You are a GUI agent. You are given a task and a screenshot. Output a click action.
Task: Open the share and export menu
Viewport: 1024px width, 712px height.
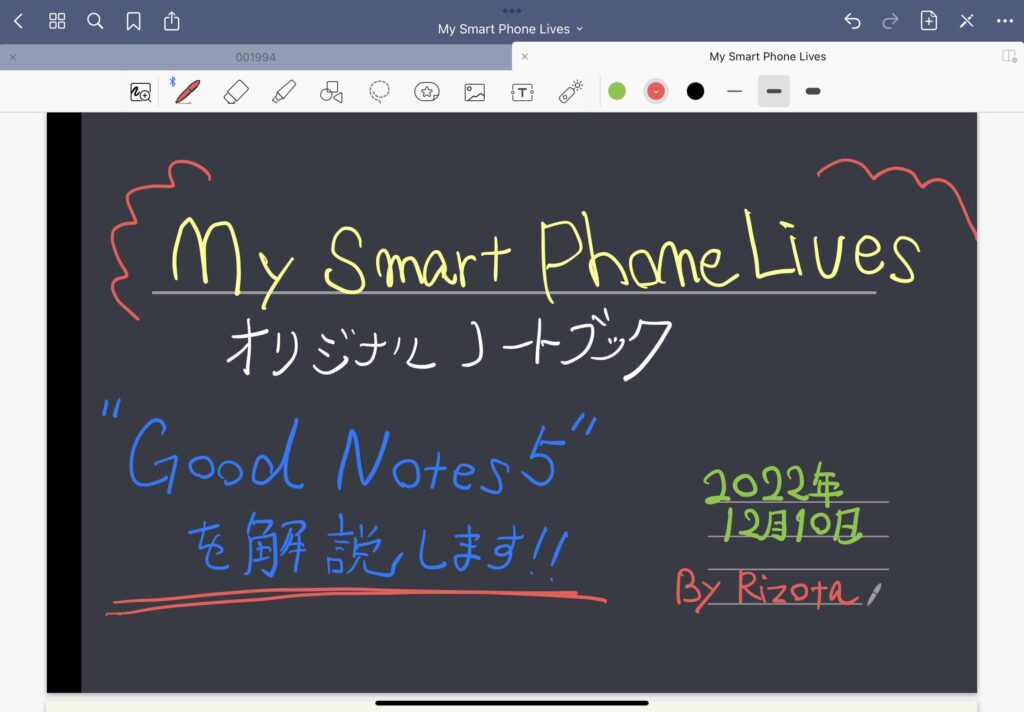point(172,21)
